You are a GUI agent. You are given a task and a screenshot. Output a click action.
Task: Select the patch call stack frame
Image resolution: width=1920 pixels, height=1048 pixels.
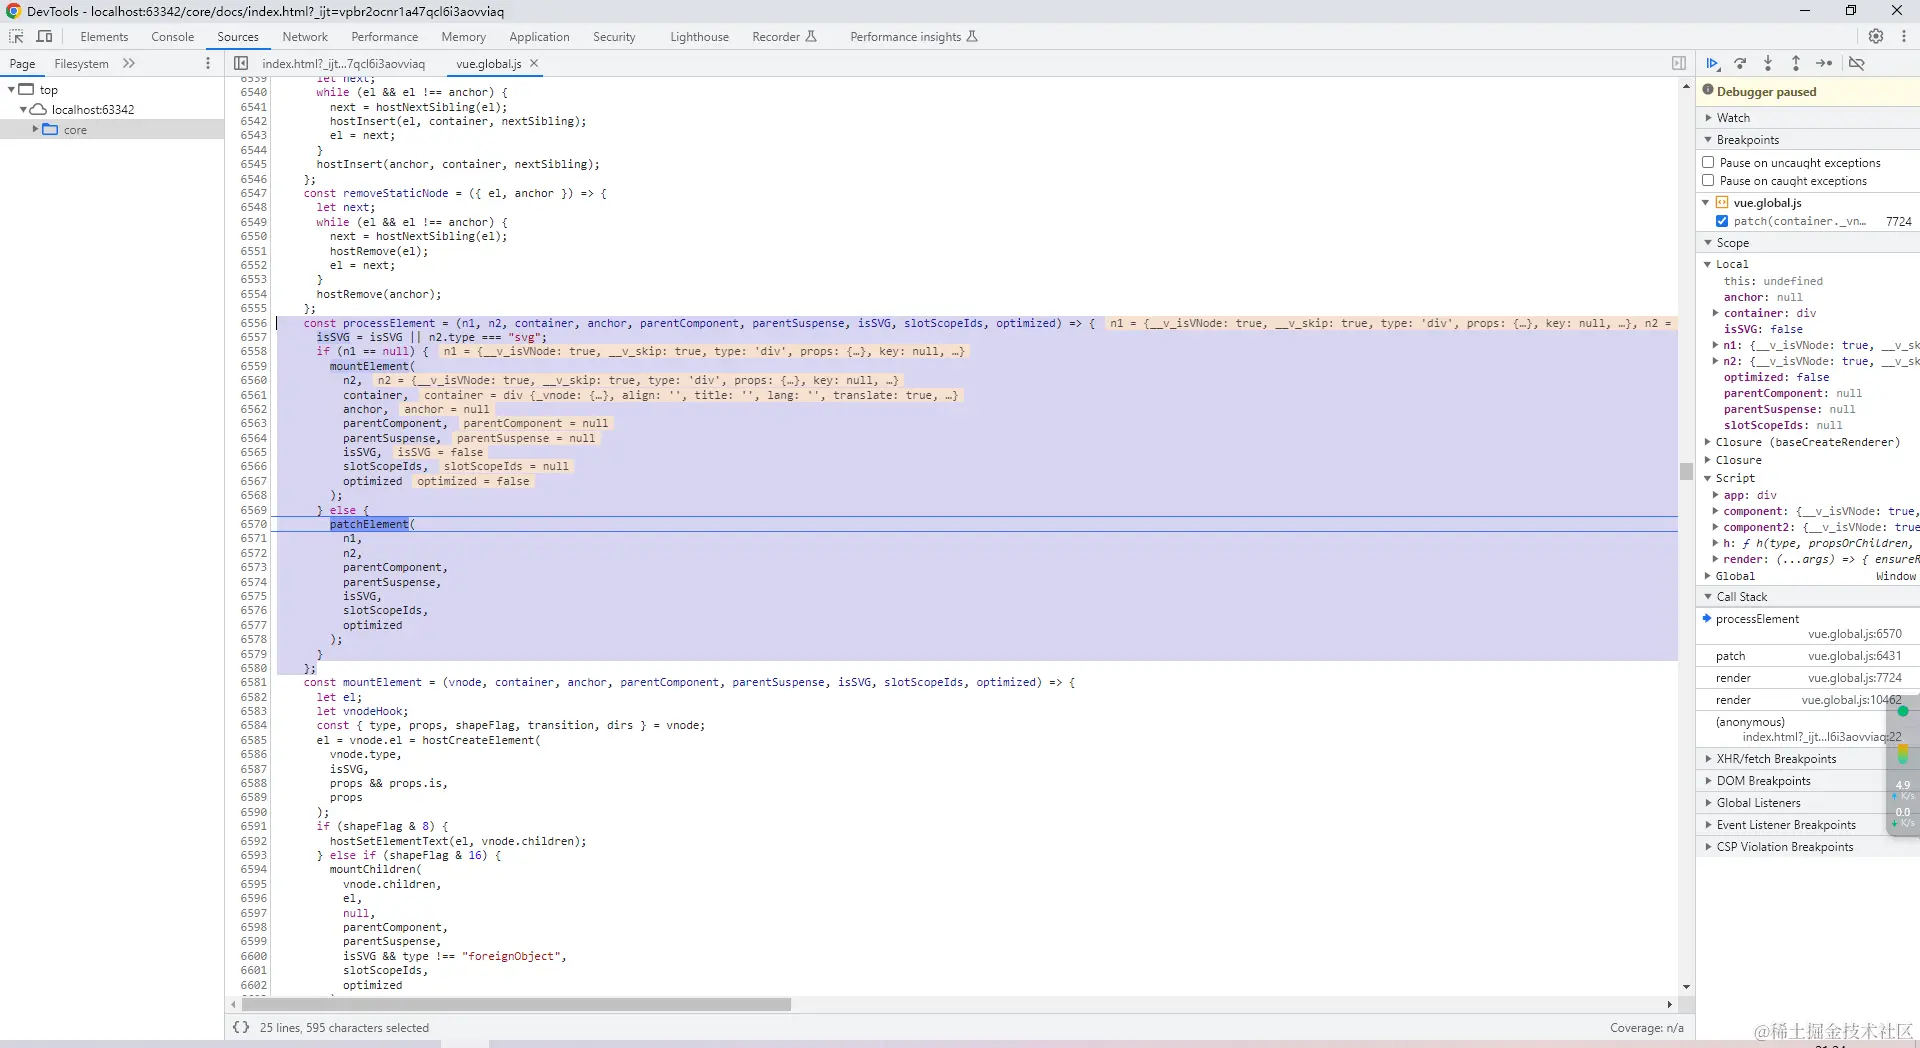(1807, 656)
